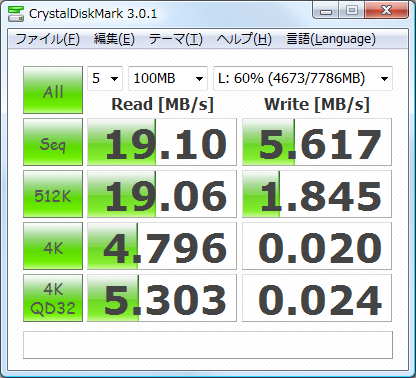Click the 512K read result 19.06

[162, 194]
